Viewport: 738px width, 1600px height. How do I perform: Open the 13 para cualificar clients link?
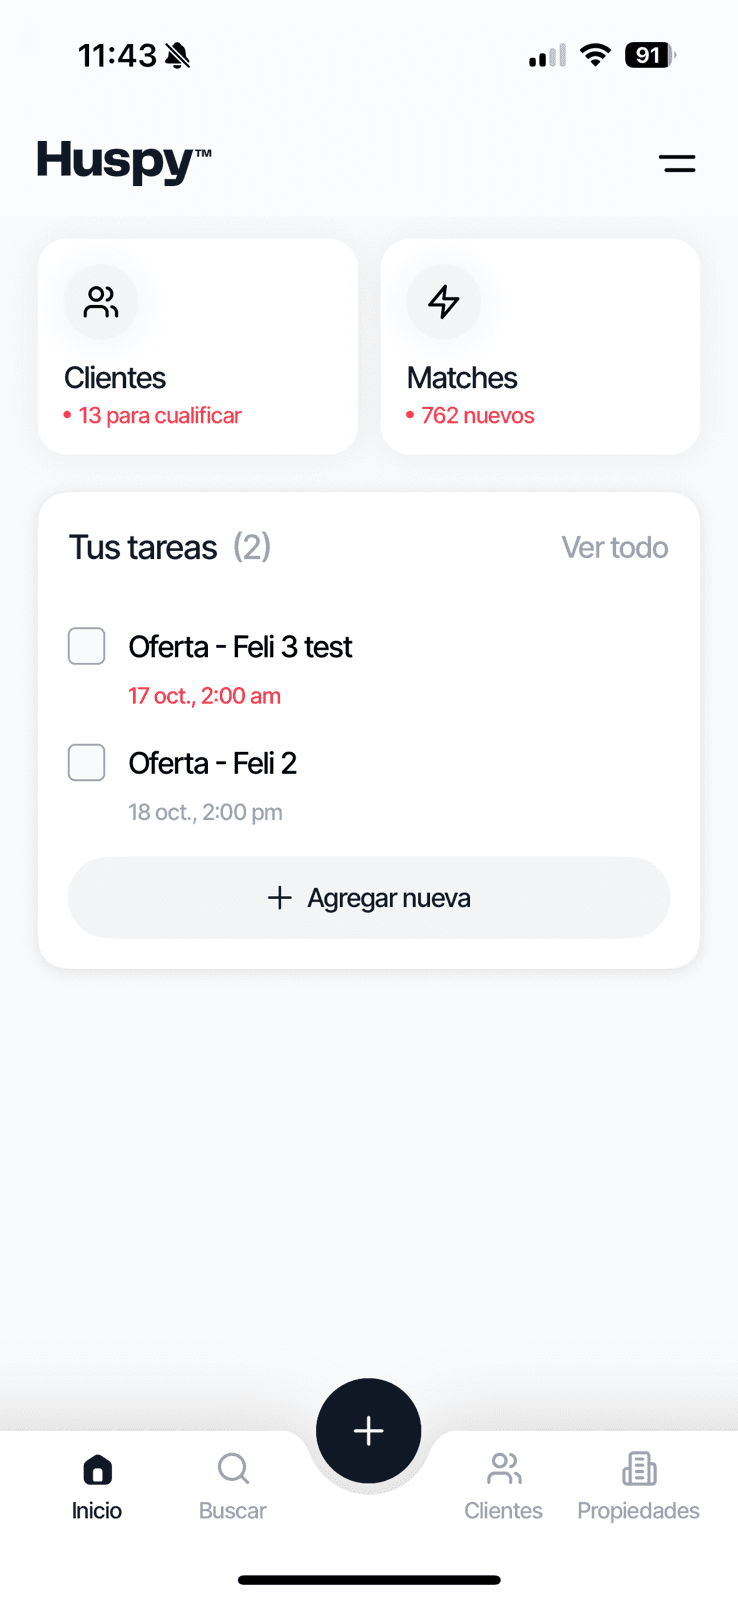point(159,416)
